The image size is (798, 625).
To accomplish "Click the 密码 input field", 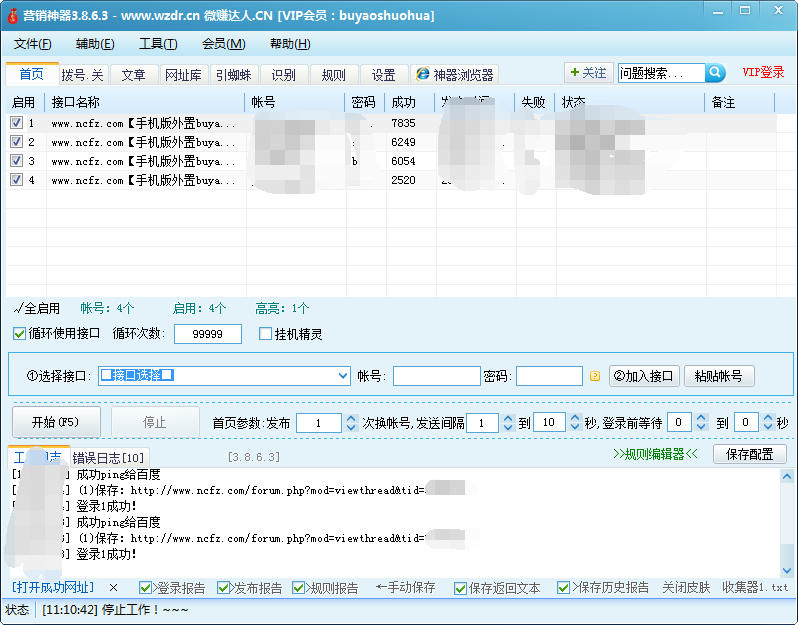I will coord(549,376).
